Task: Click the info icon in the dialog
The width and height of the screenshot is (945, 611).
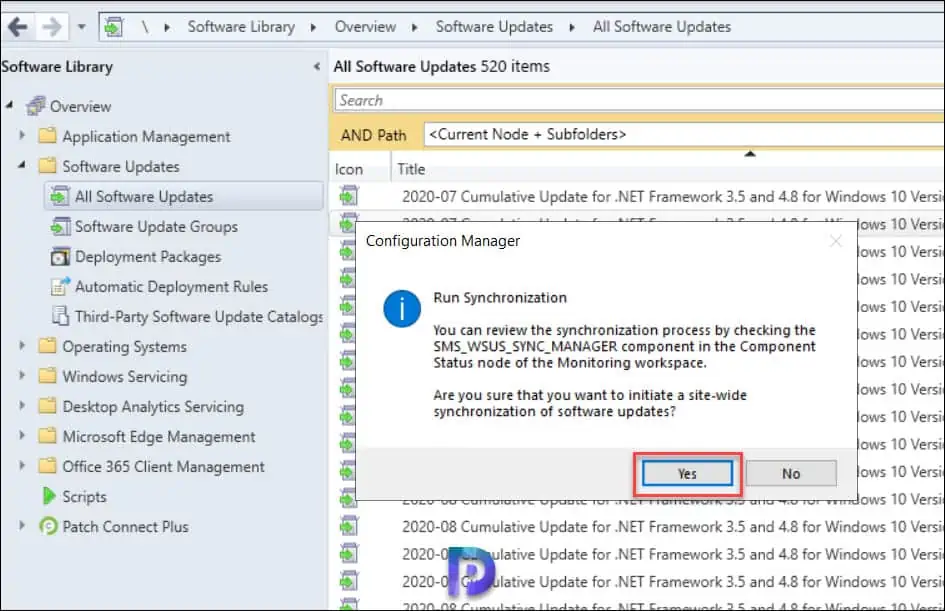Action: pyautogui.click(x=402, y=309)
